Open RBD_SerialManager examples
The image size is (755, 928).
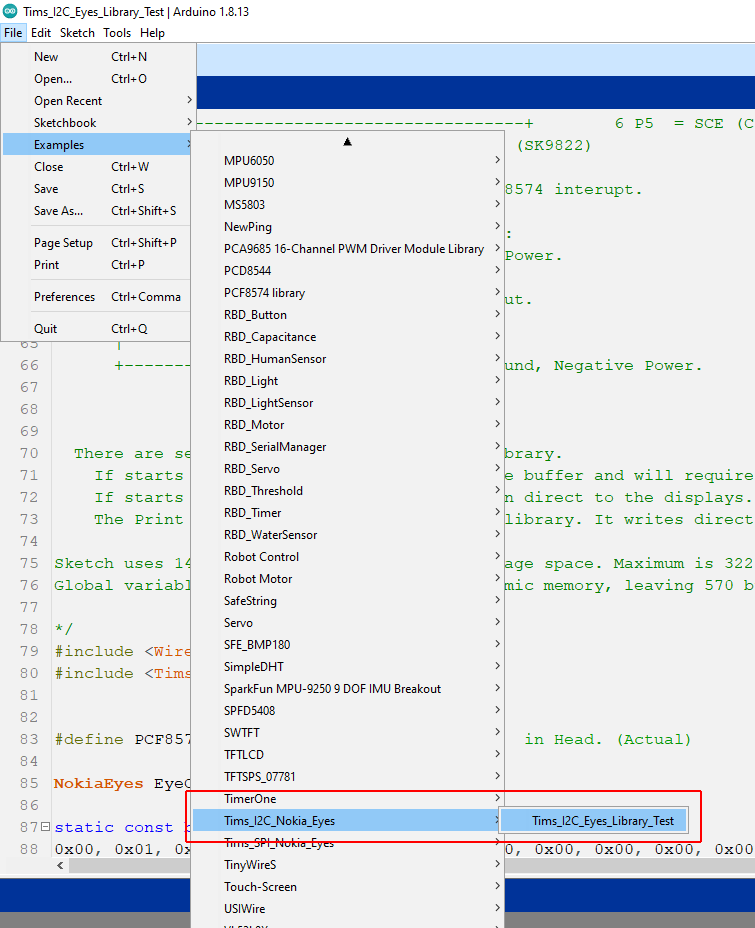click(347, 447)
